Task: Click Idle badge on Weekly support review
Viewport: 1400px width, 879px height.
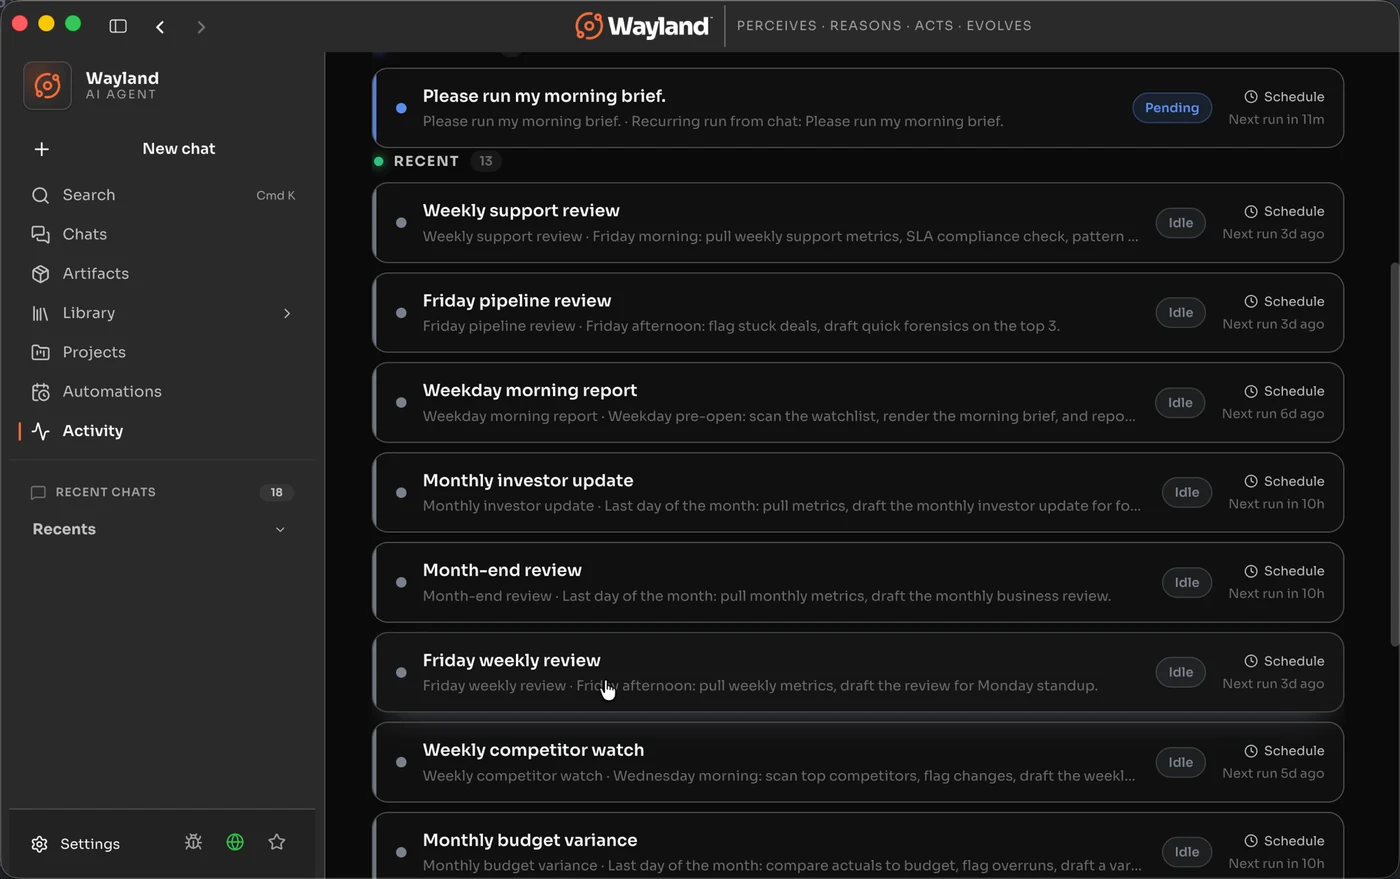Action: [1181, 223]
